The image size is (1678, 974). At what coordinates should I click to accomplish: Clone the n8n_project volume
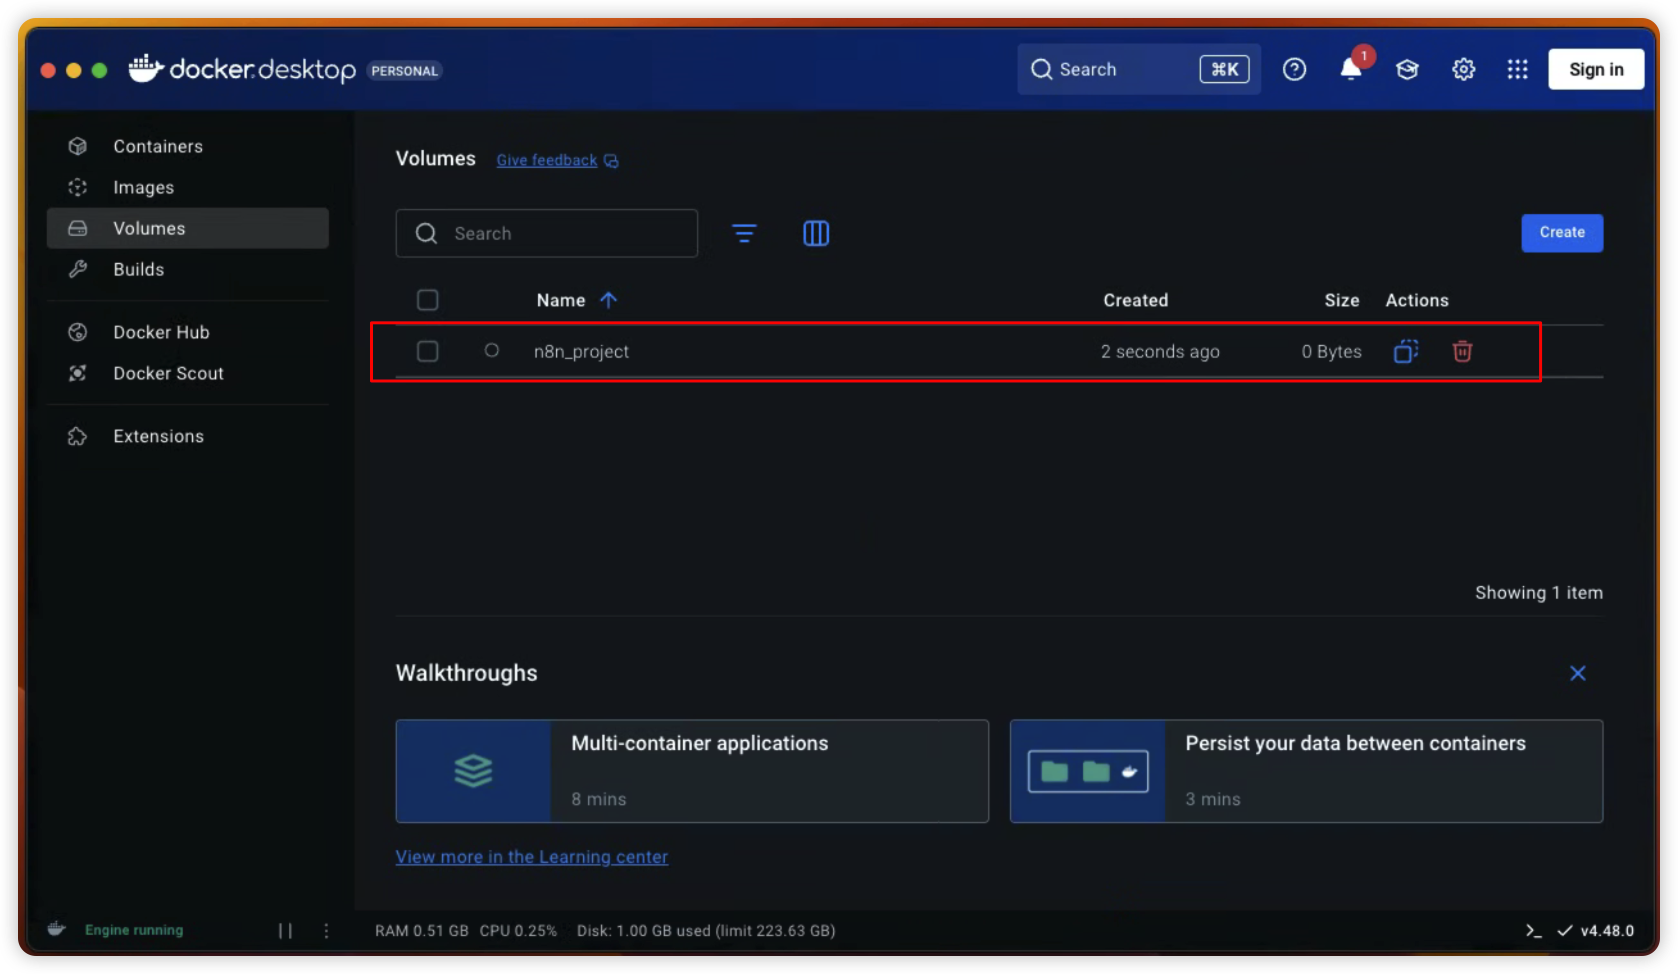[x=1406, y=351]
